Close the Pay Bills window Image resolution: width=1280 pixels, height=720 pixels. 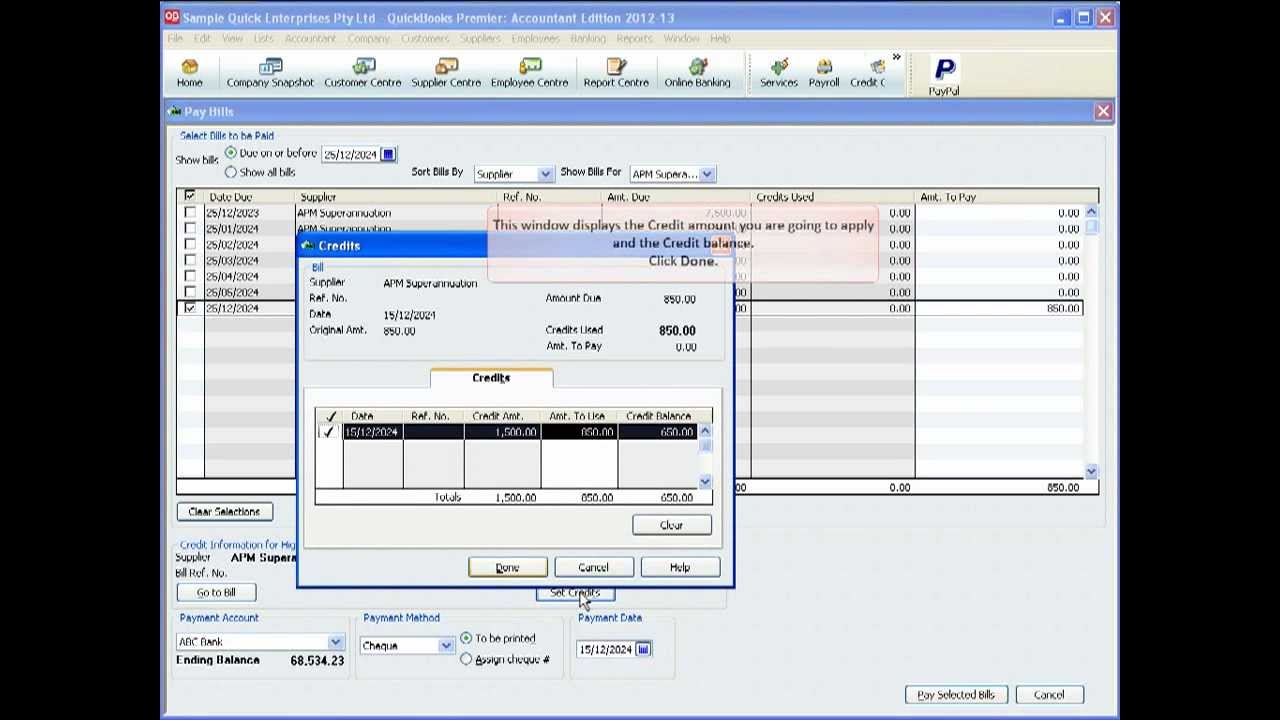(x=1103, y=112)
